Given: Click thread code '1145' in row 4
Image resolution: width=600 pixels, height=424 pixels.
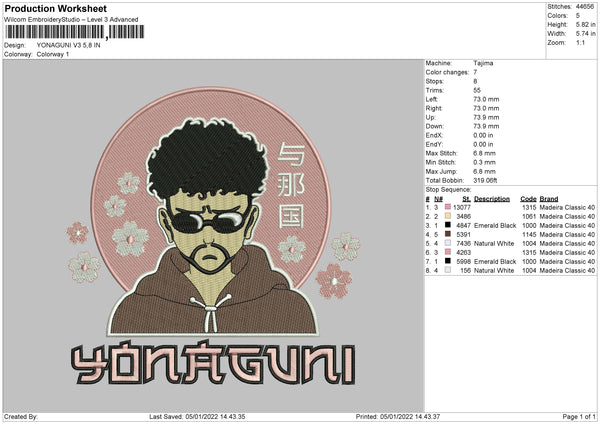Looking at the screenshot, I should click(529, 235).
